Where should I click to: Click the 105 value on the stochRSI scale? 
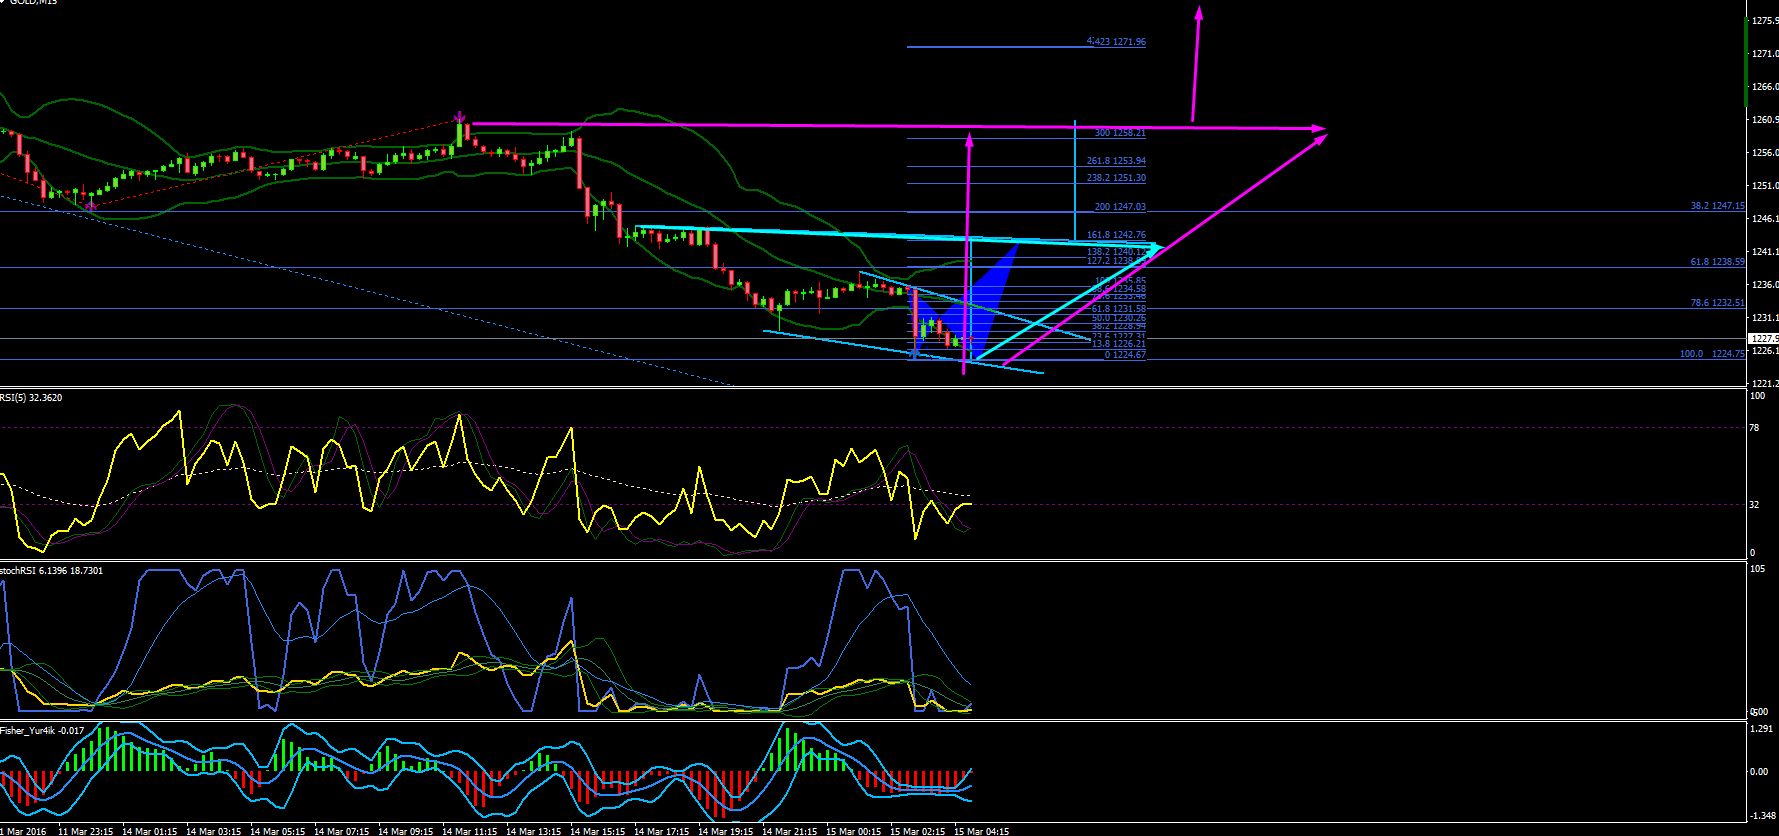(x=1757, y=569)
